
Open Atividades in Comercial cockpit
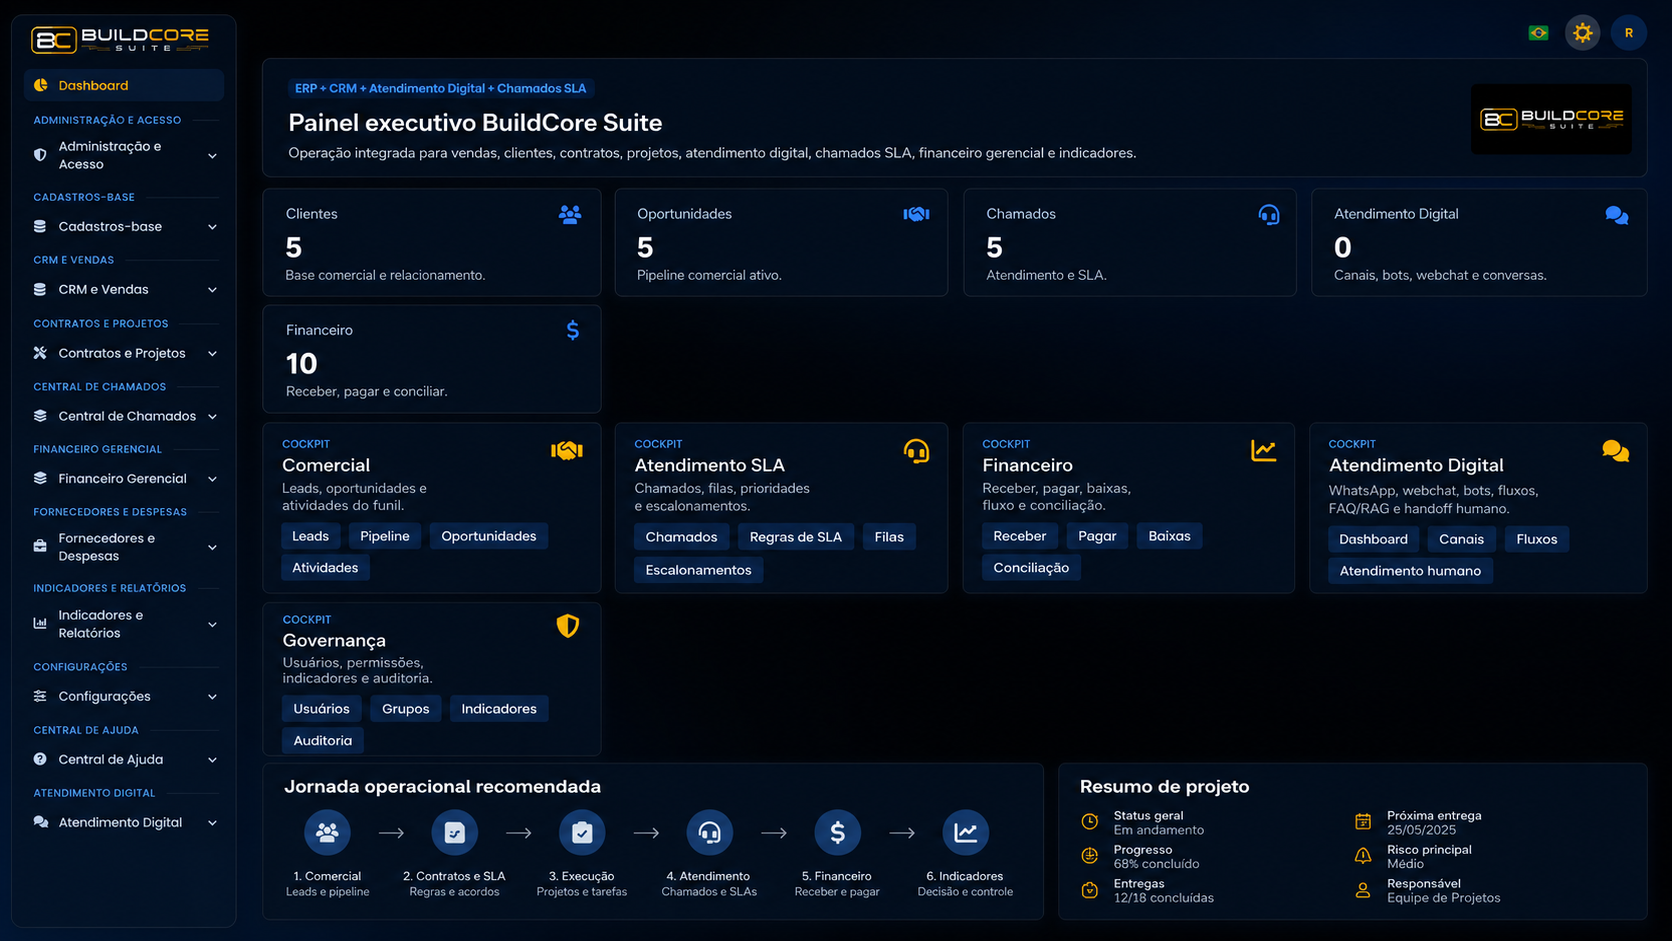pos(325,567)
